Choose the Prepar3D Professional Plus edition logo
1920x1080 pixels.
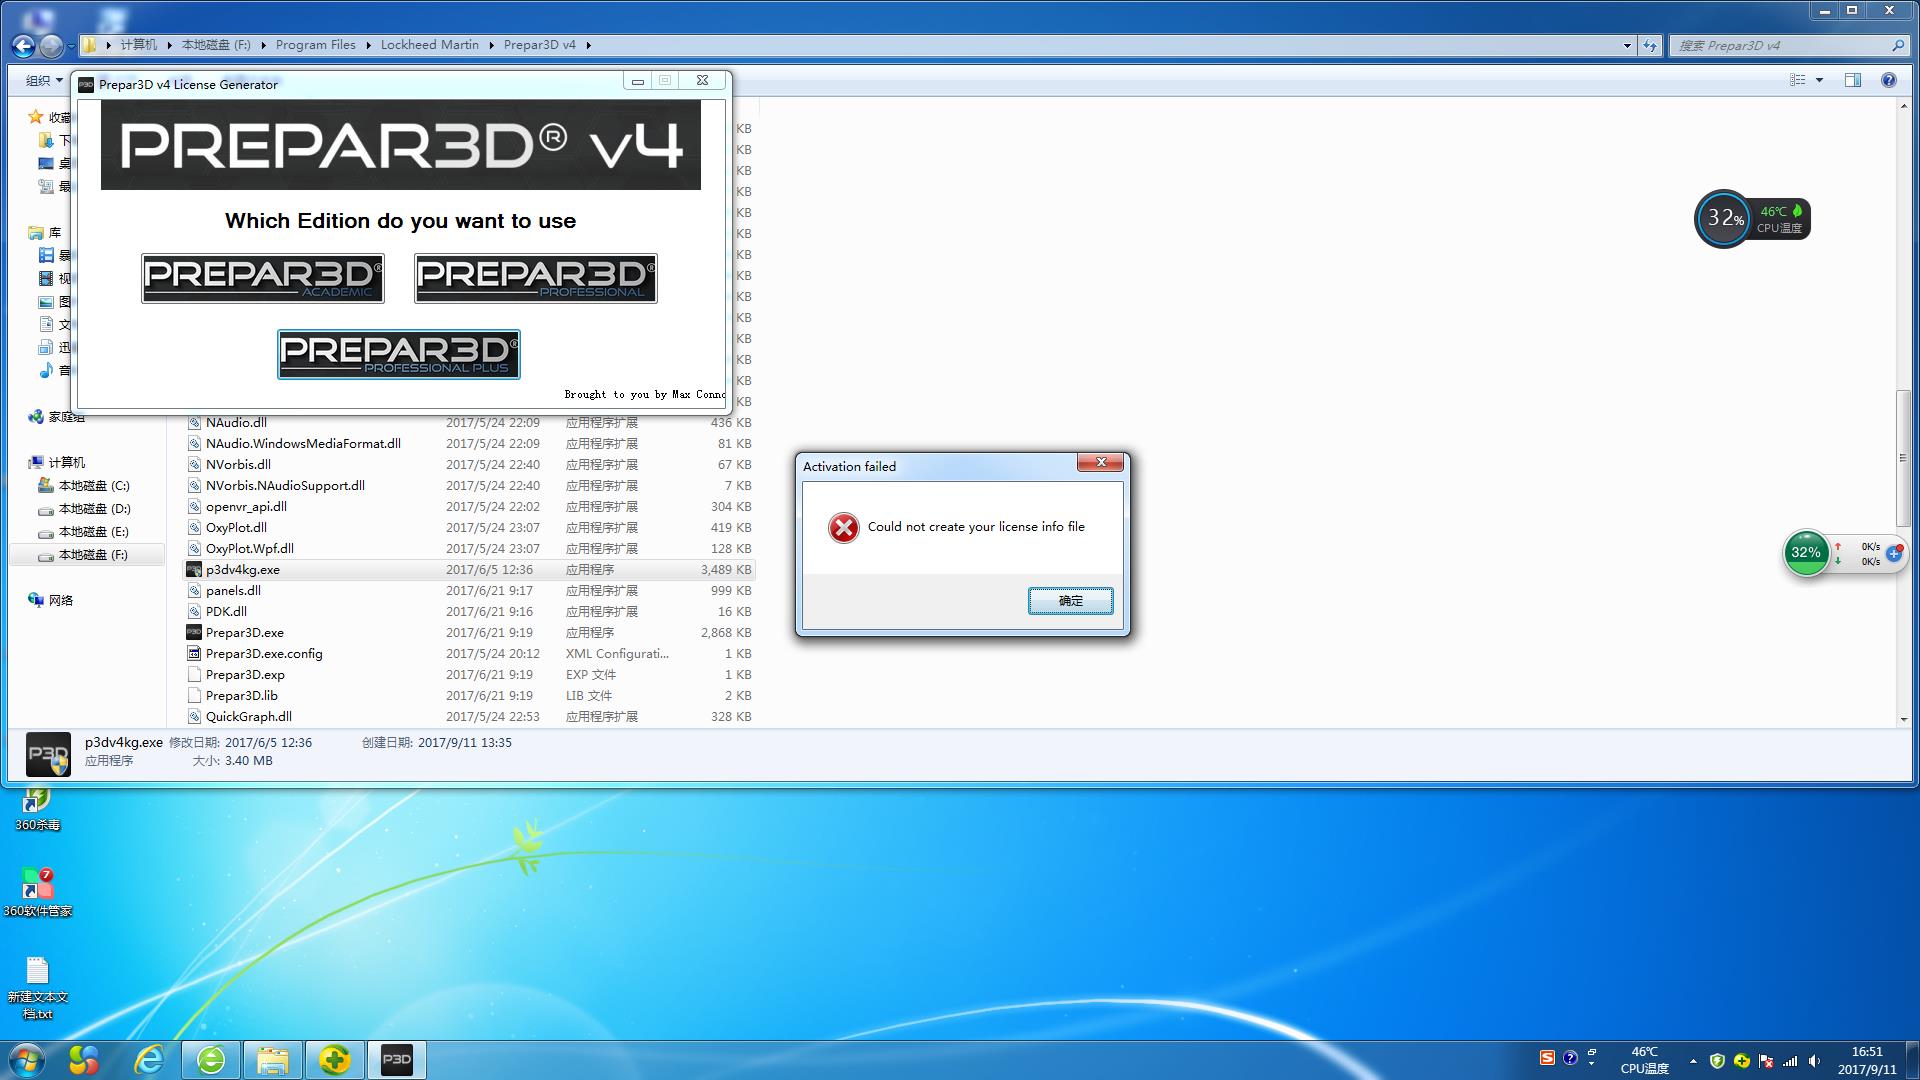(399, 354)
